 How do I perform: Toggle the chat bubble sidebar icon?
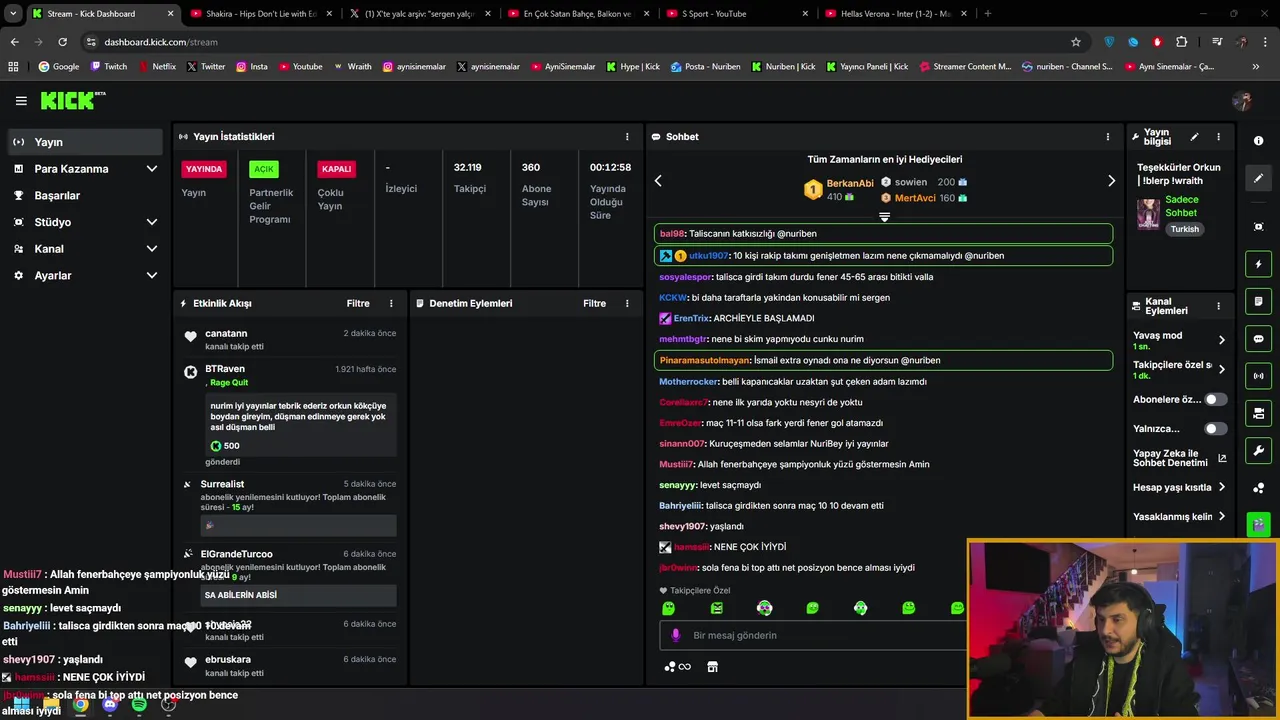[x=1259, y=339]
